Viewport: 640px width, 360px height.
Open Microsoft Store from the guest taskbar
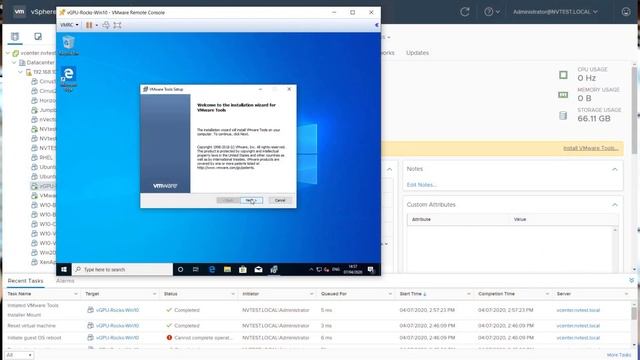[243, 269]
